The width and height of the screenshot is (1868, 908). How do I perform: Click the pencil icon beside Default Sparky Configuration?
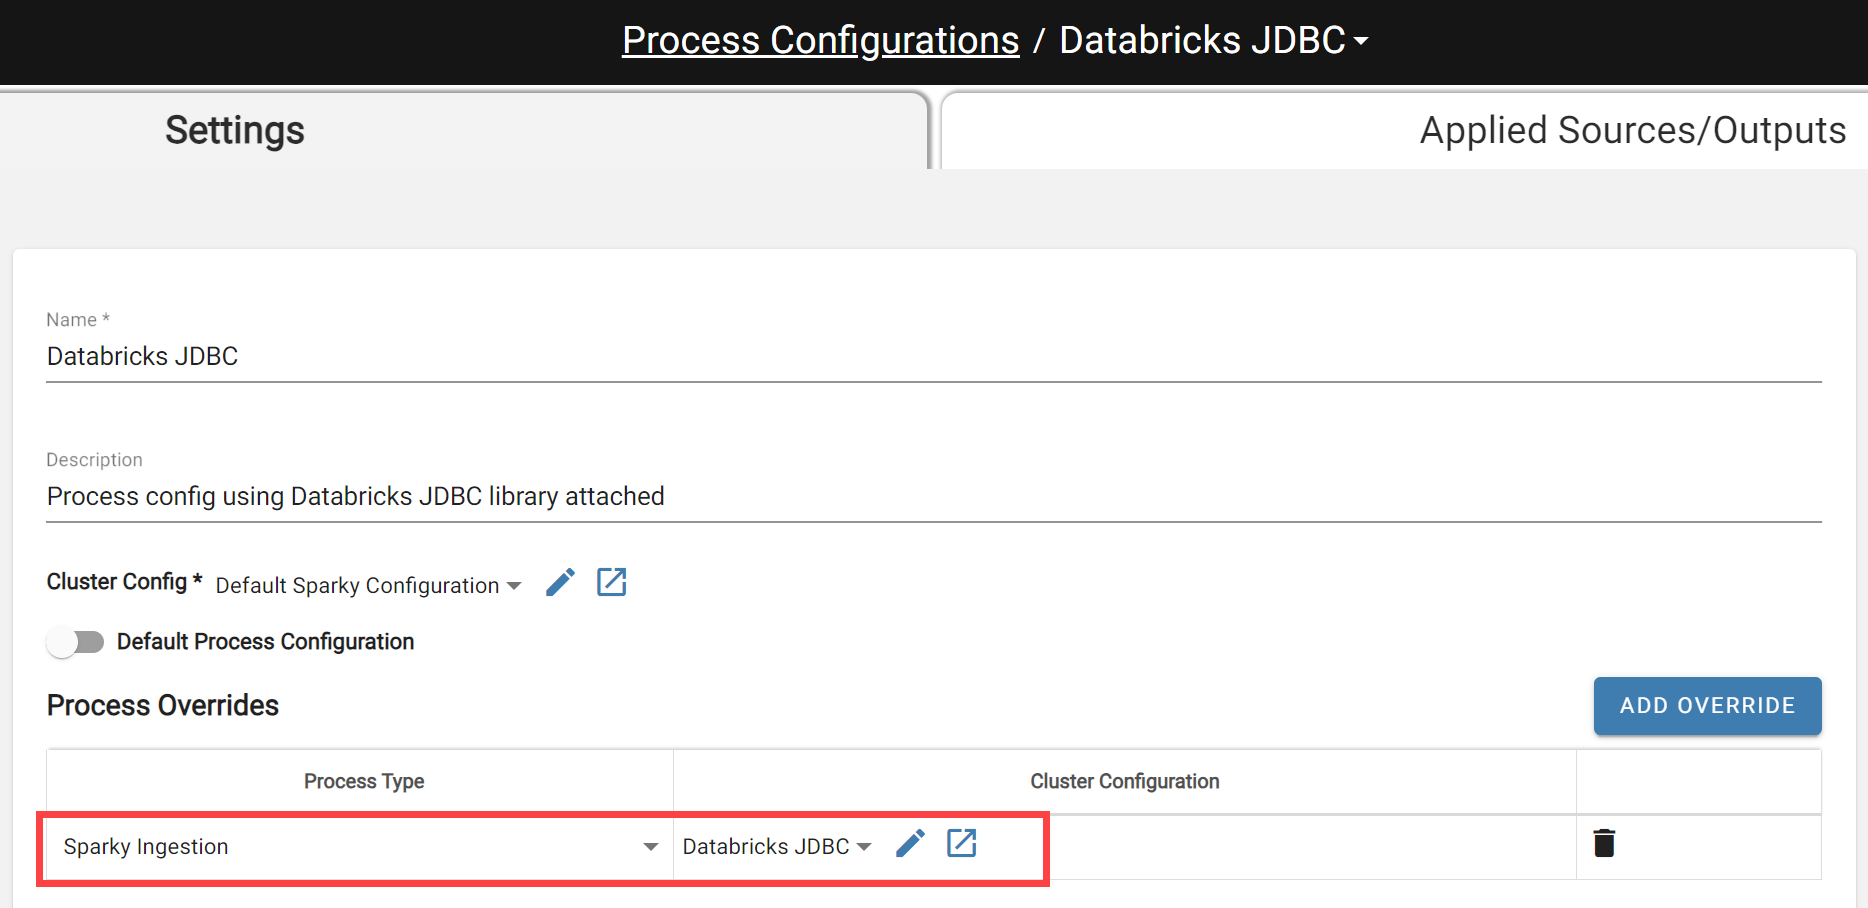pos(560,582)
